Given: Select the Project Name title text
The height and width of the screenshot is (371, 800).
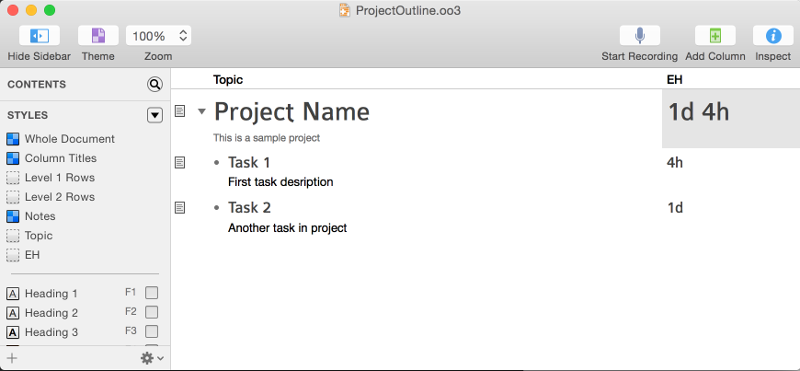Looking at the screenshot, I should tap(292, 111).
